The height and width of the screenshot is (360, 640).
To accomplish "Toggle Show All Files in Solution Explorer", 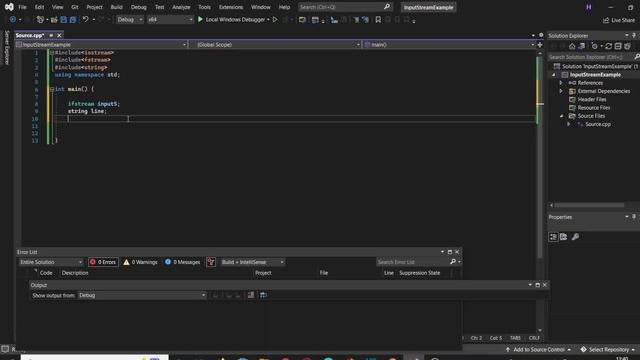I will [627, 46].
